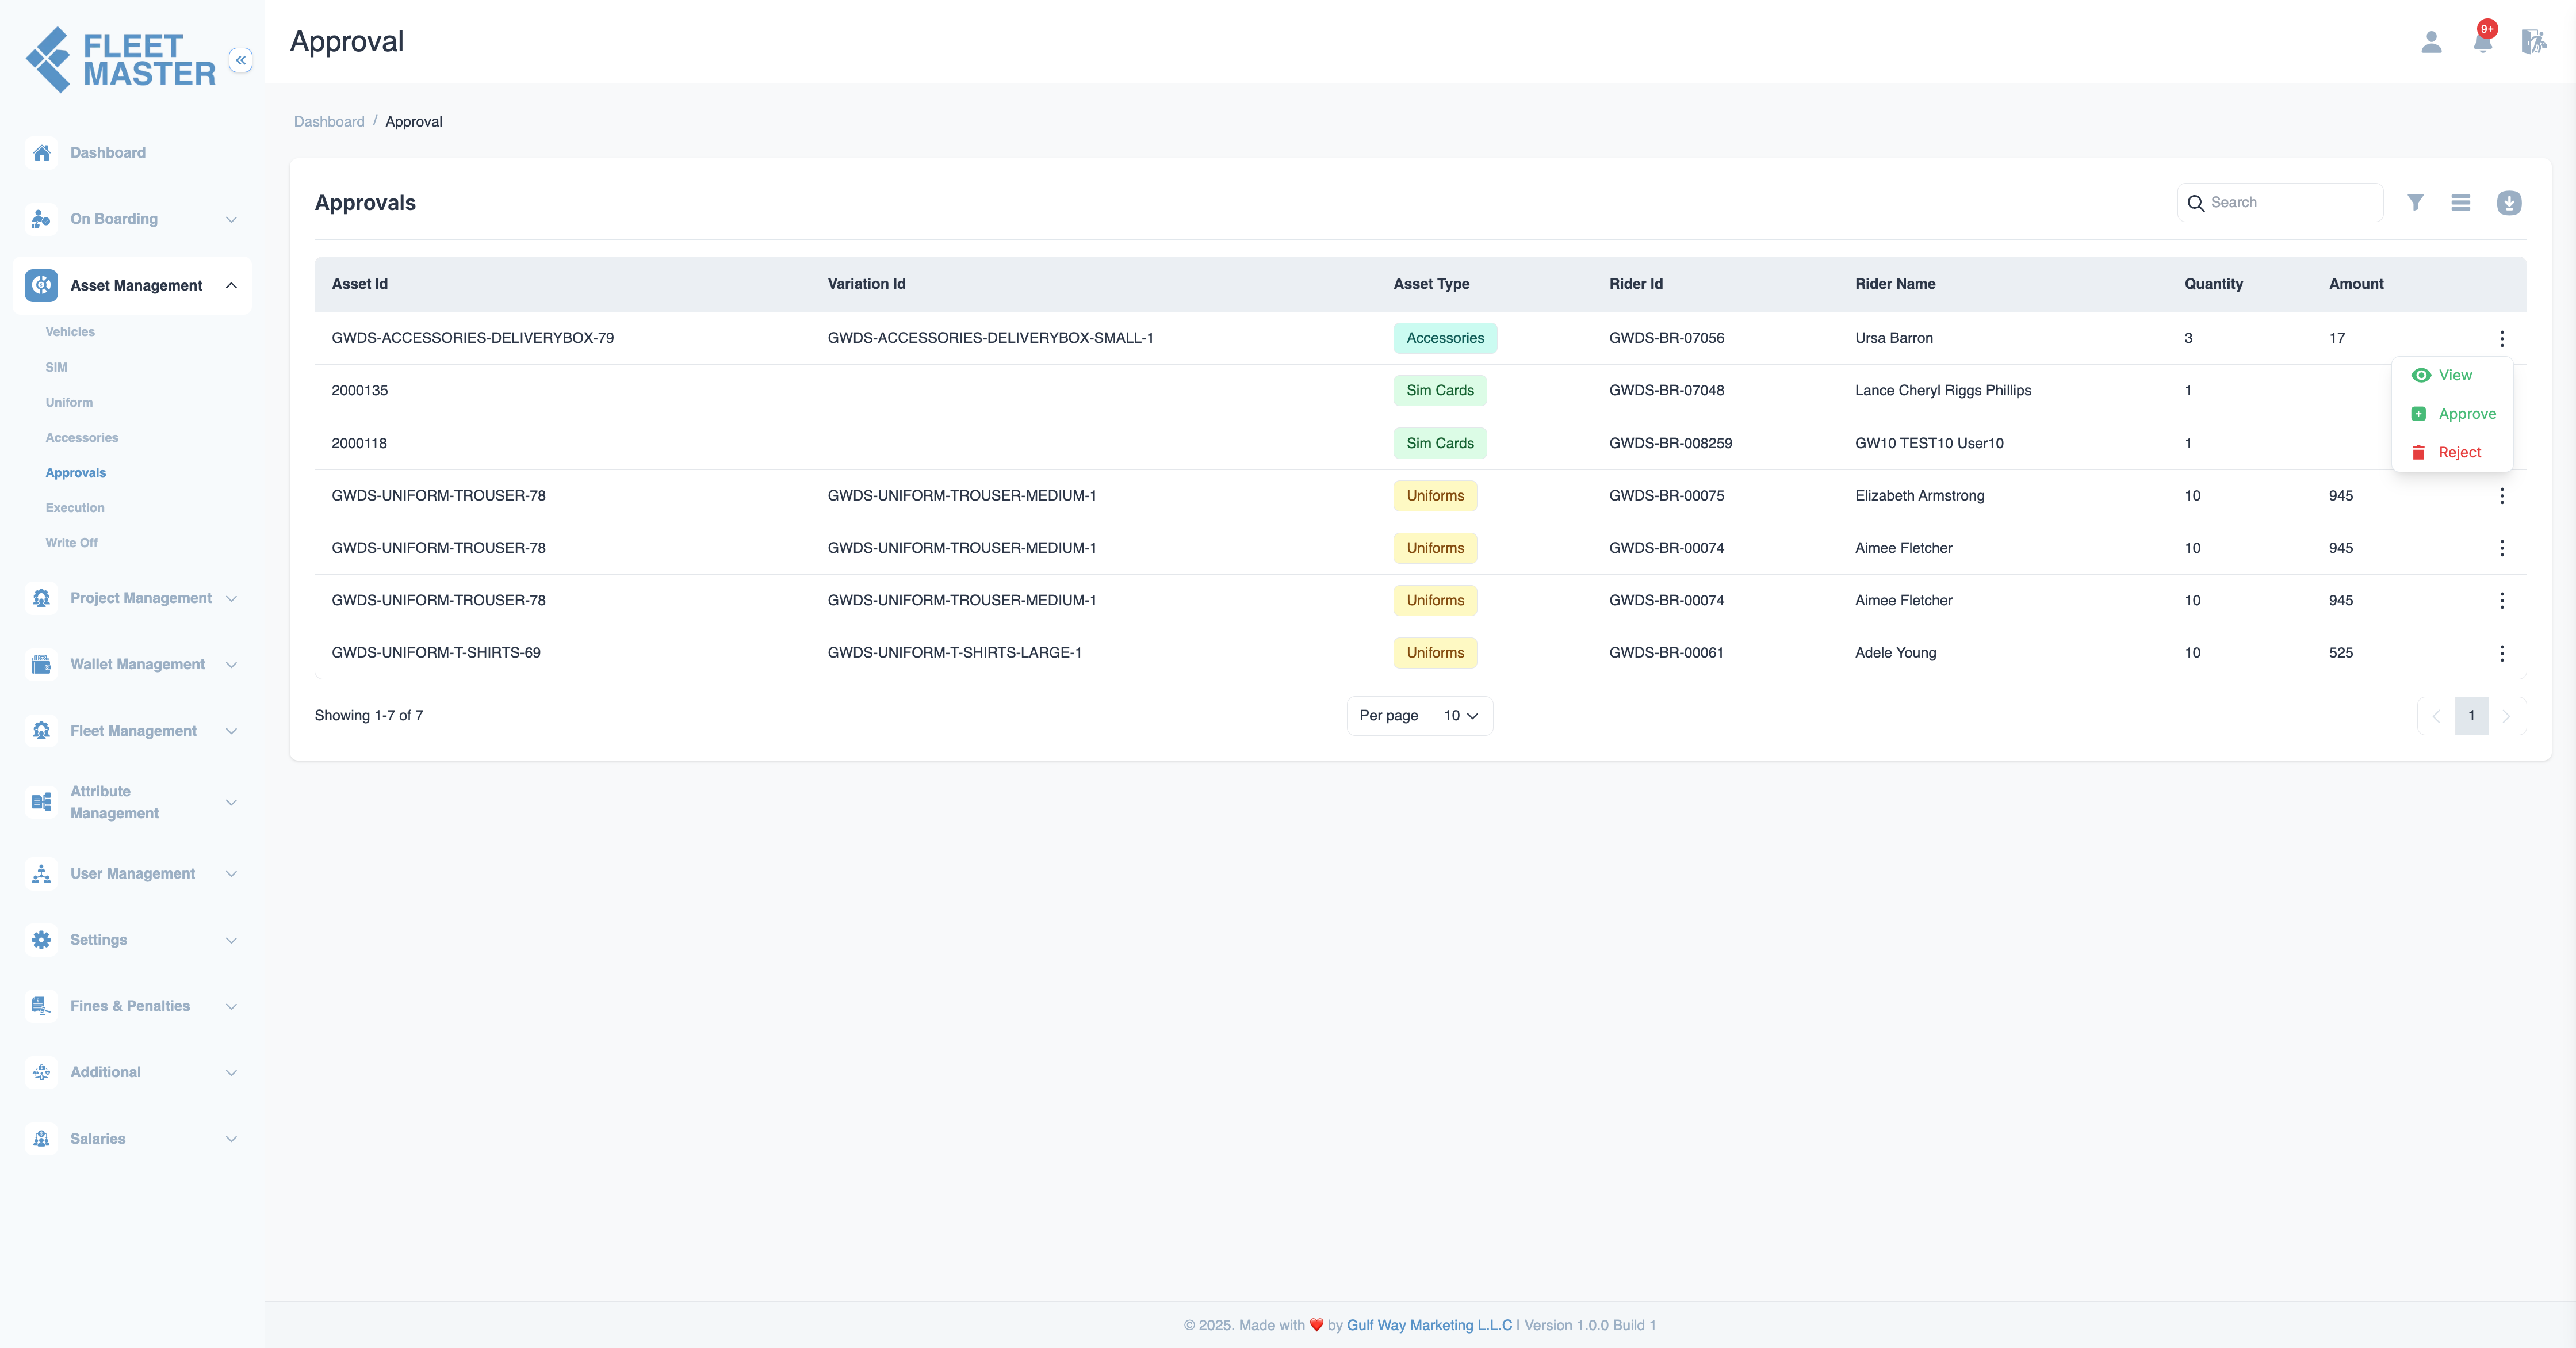This screenshot has width=2576, height=1348.
Task: Open the Gulf Way Marketing L.L.C link
Action: [x=1429, y=1325]
